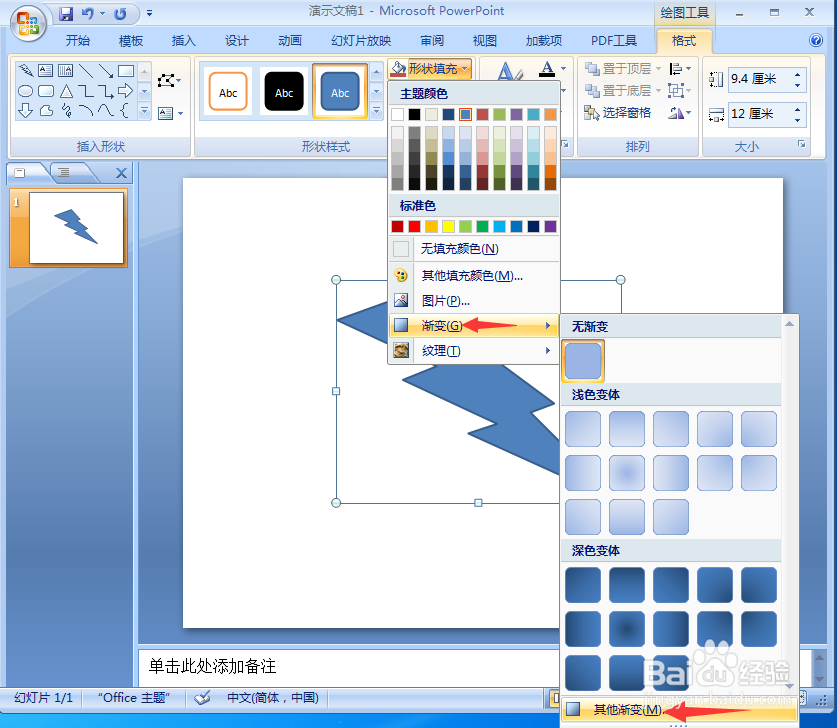Select the first dark variation gradient
Screen dimensions: 837x728
click(x=583, y=585)
